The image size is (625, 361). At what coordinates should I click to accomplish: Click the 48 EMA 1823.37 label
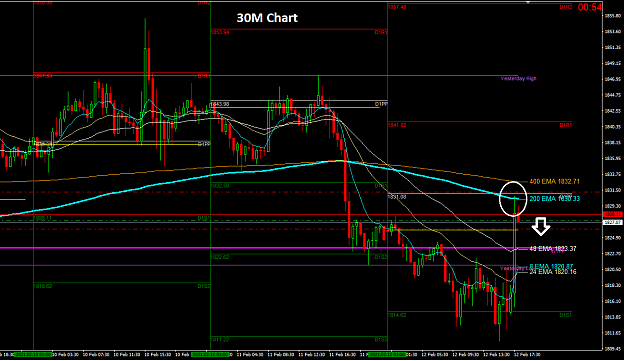pos(552,249)
